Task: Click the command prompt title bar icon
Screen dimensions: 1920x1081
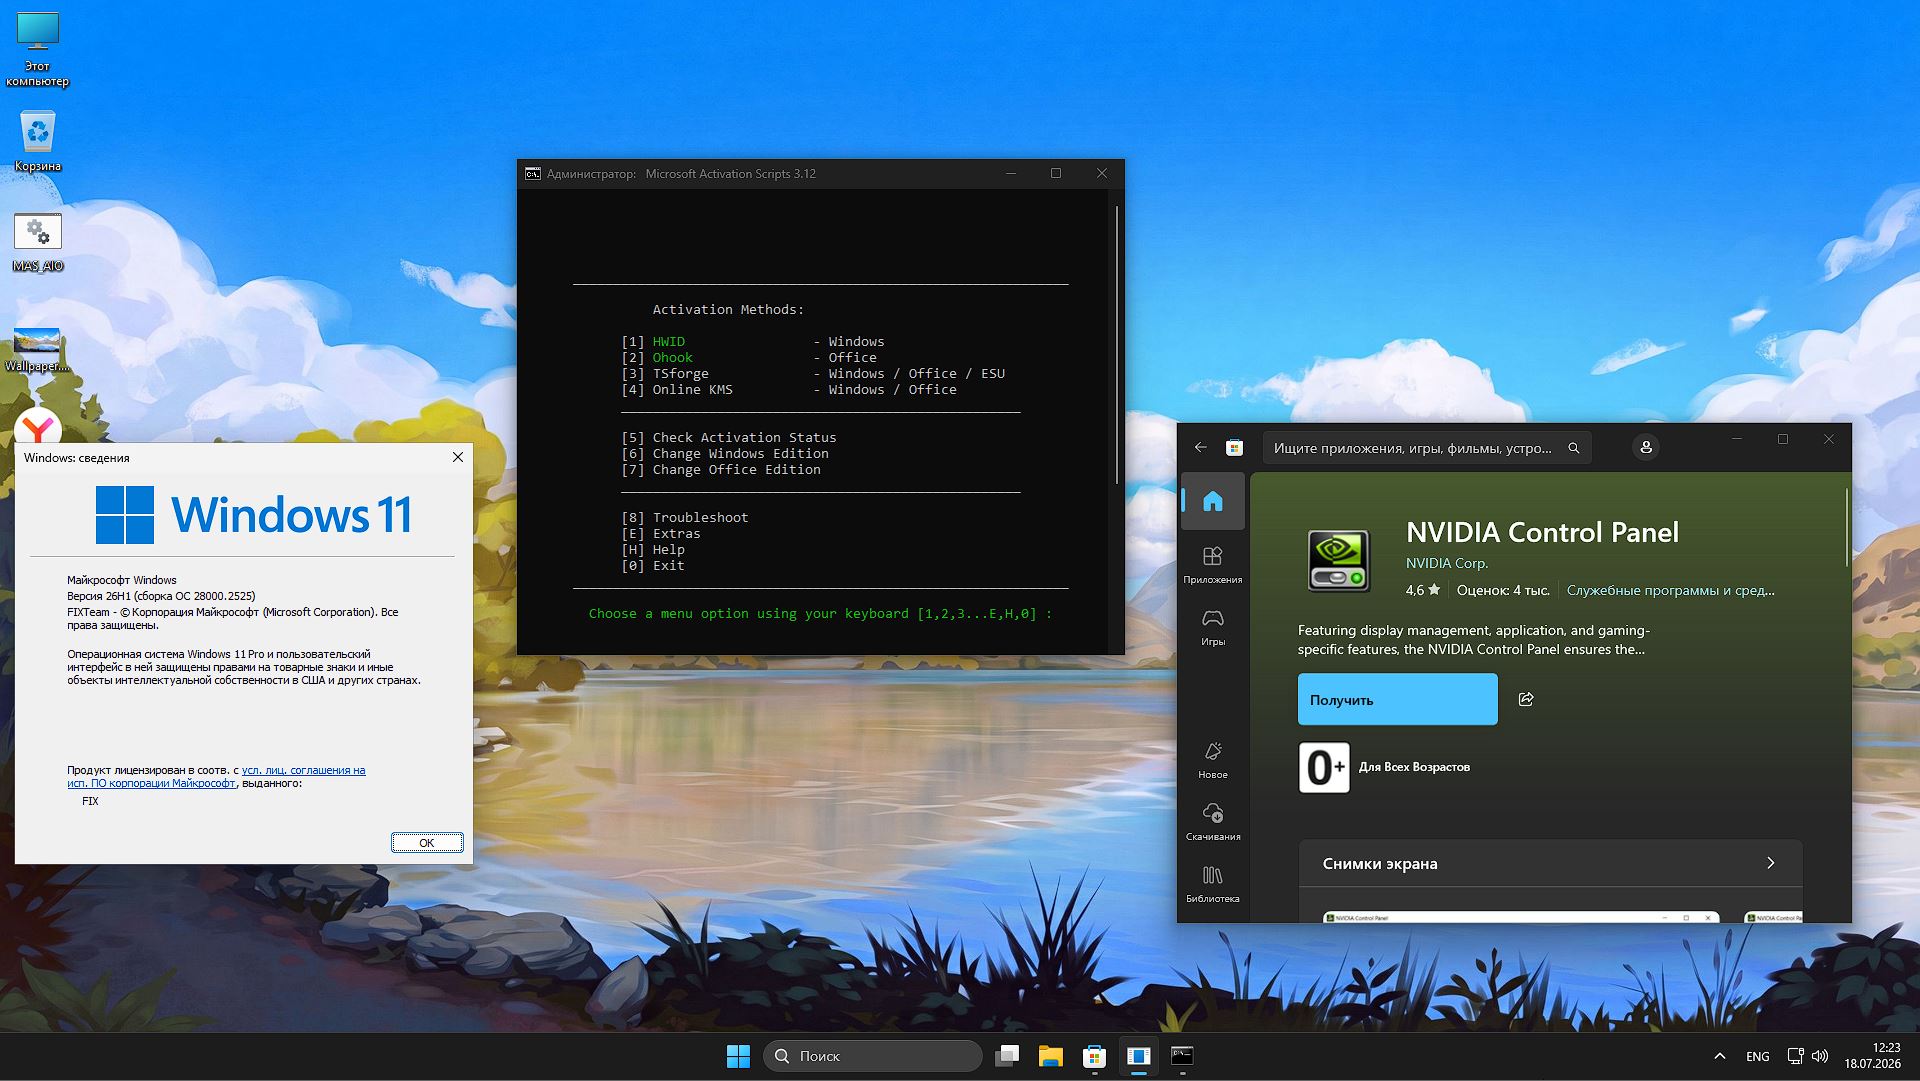Action: coord(533,173)
